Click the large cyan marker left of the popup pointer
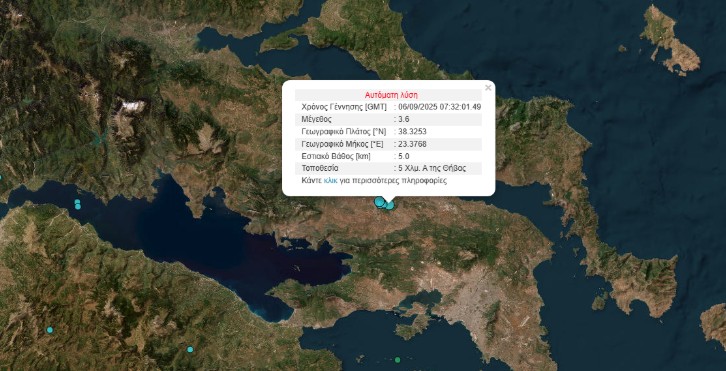The height and width of the screenshot is (371, 726). tap(379, 201)
